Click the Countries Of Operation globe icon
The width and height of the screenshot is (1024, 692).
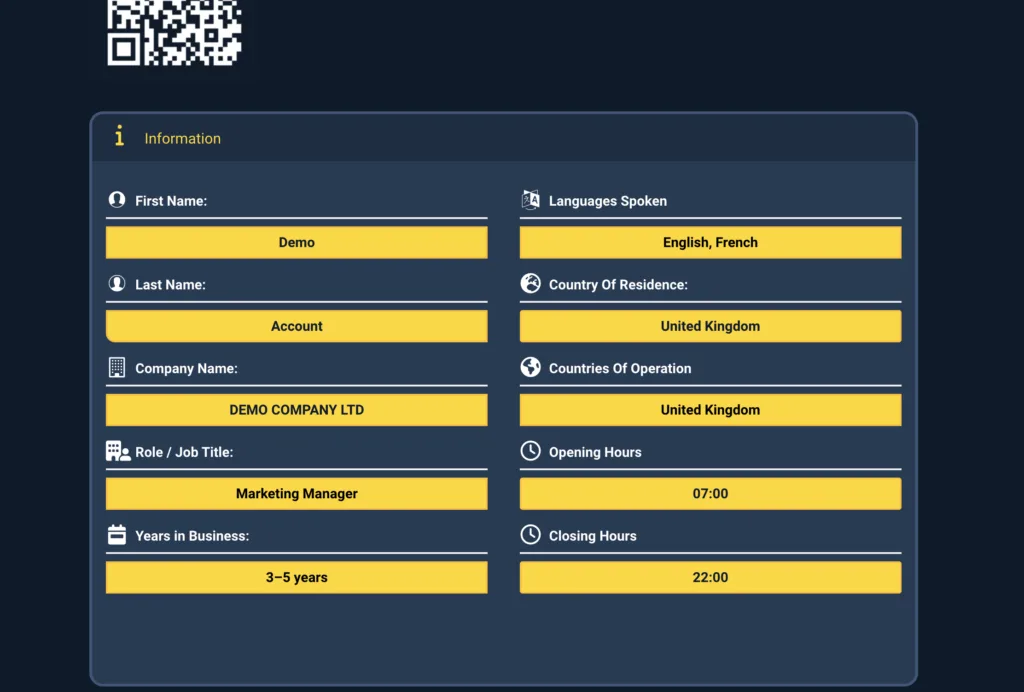tap(530, 367)
